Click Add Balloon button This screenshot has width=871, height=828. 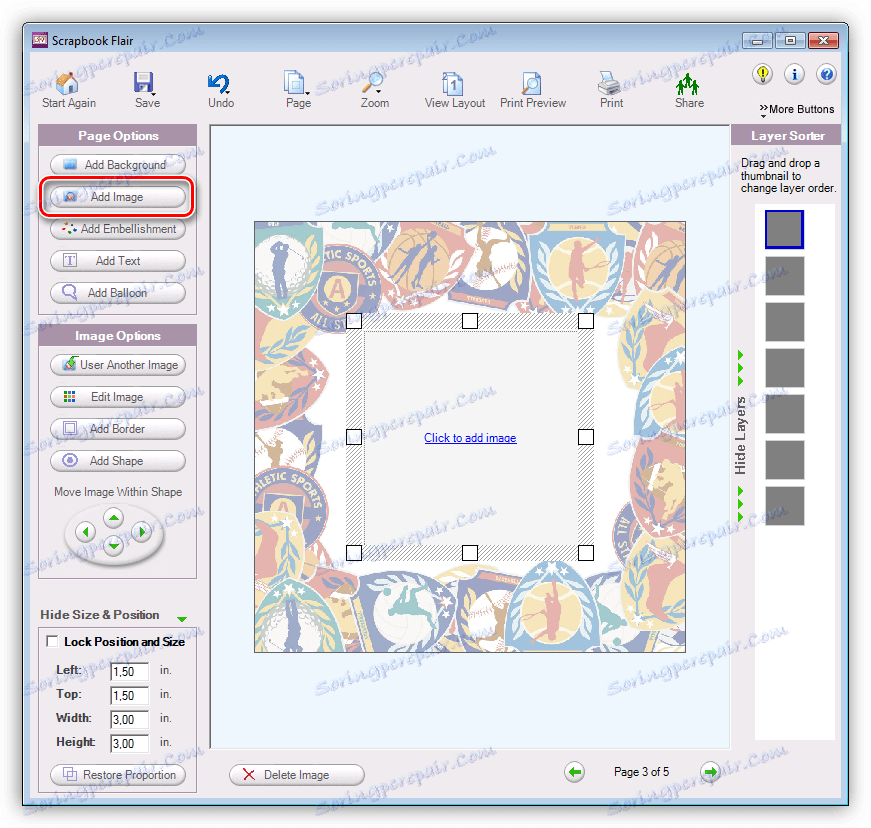118,293
